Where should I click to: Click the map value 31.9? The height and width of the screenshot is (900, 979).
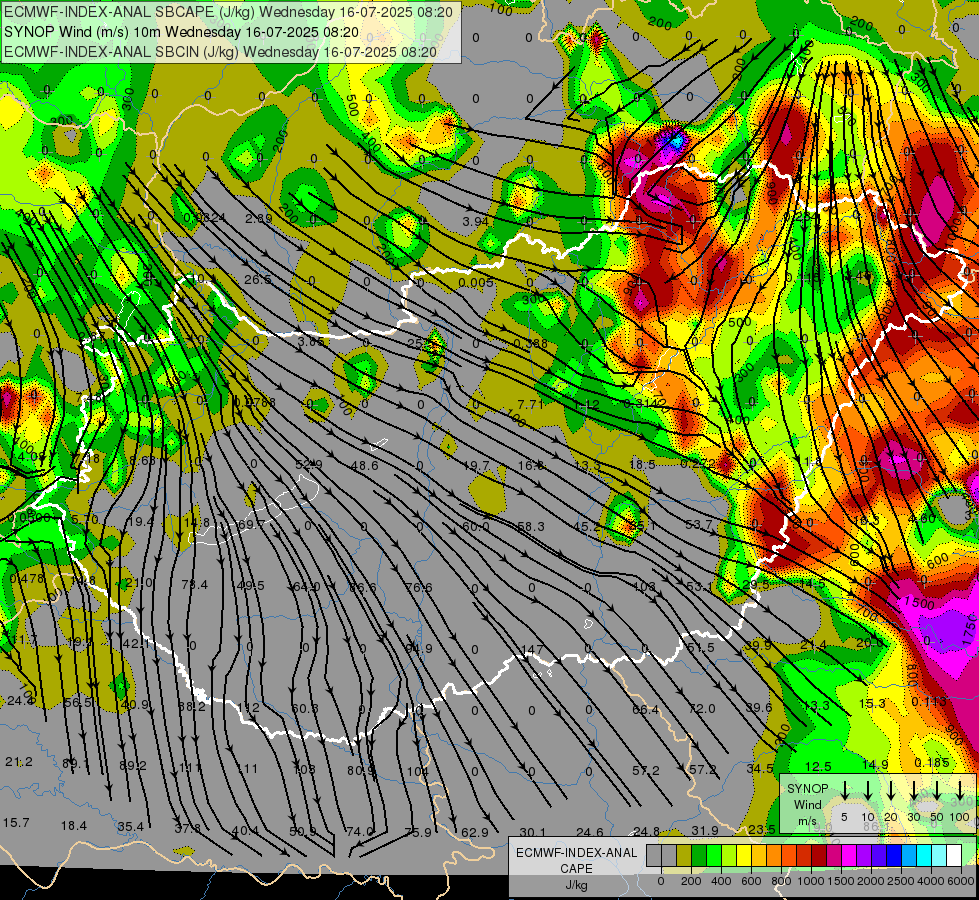(705, 830)
